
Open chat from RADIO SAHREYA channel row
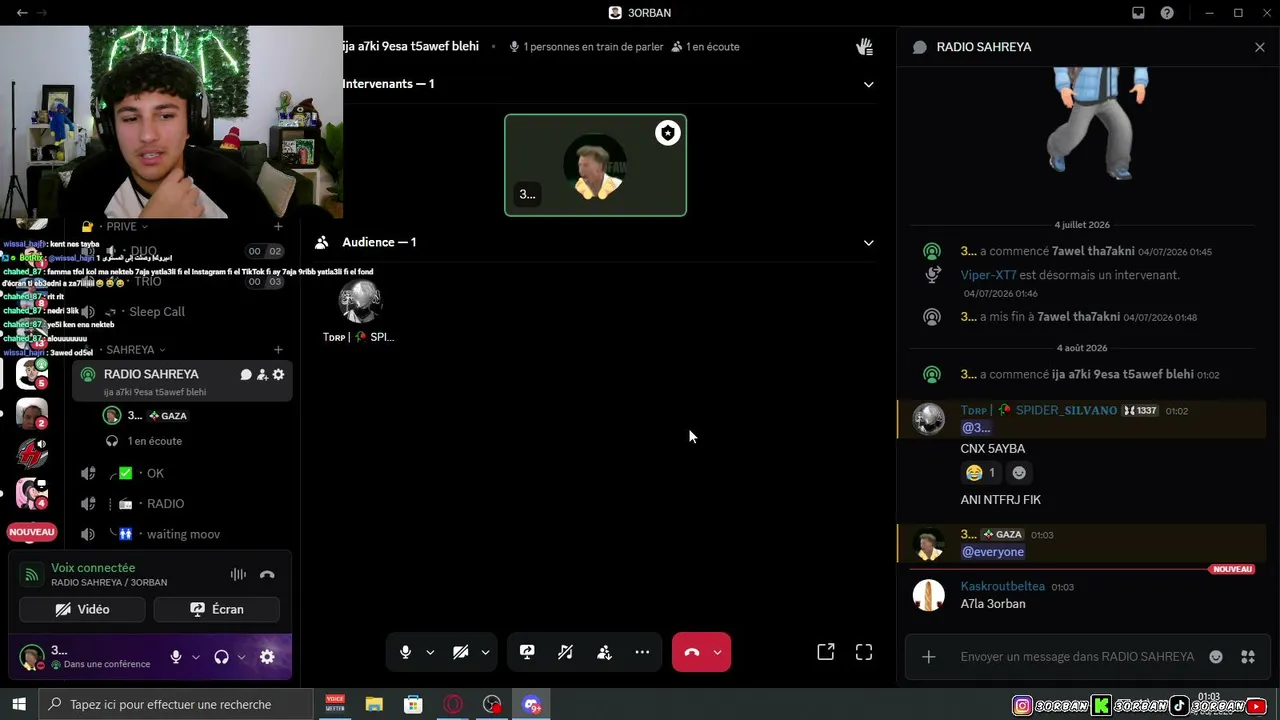tap(246, 374)
